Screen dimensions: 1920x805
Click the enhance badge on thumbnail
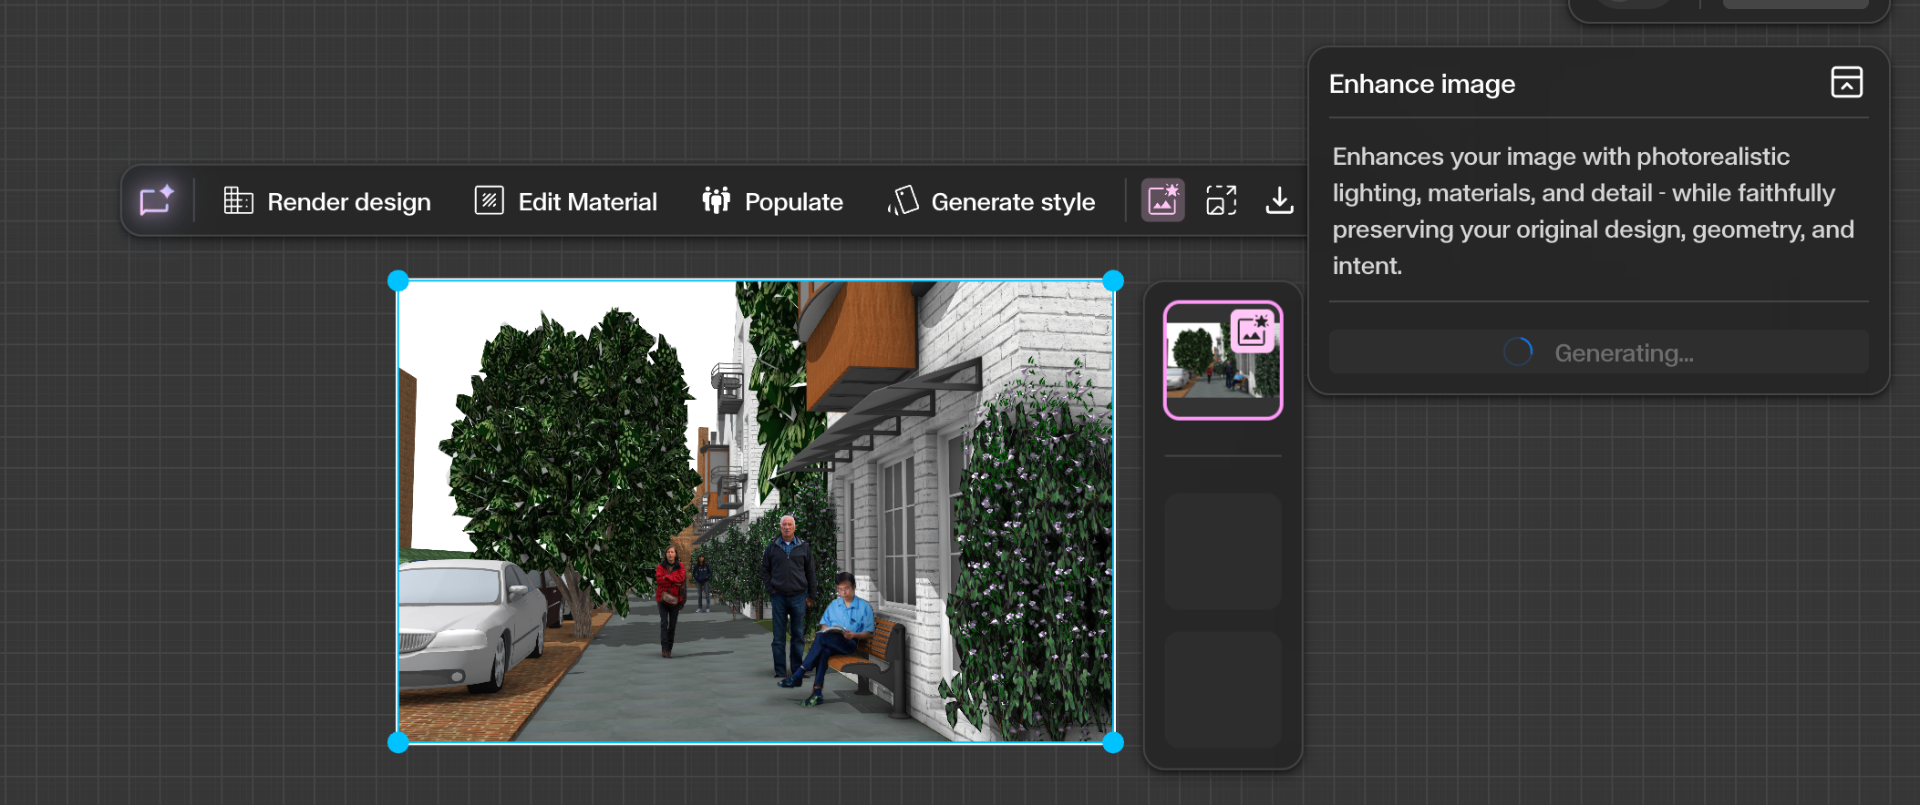coord(1253,331)
